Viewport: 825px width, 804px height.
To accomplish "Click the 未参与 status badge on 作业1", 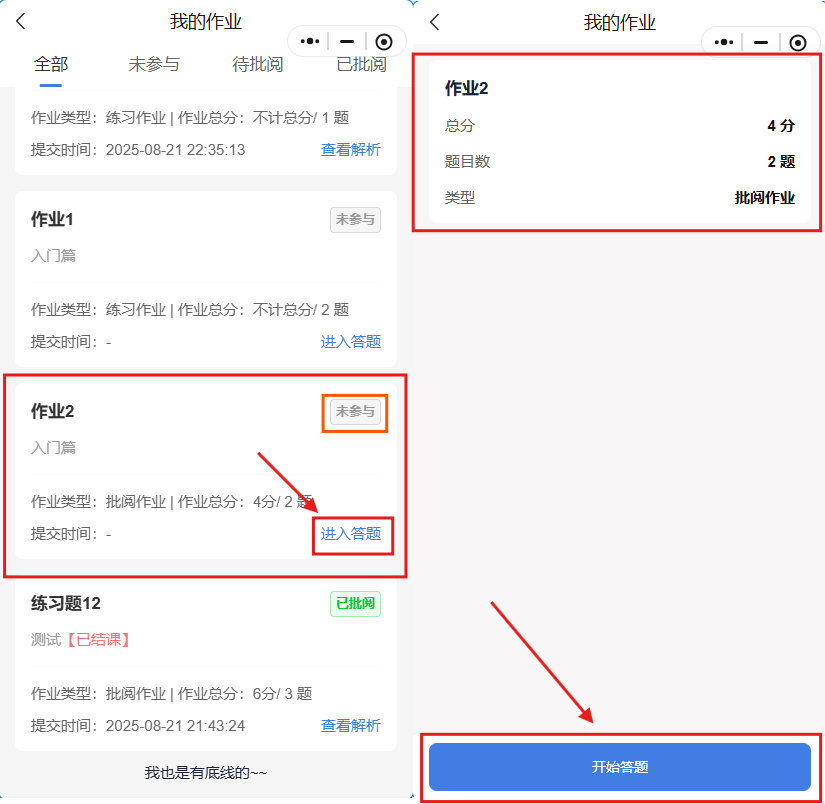I will [355, 220].
